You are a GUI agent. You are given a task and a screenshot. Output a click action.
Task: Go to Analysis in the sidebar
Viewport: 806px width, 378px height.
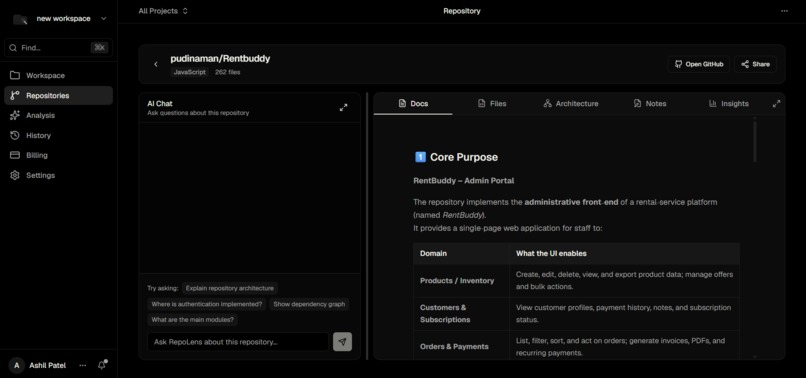click(x=59, y=115)
